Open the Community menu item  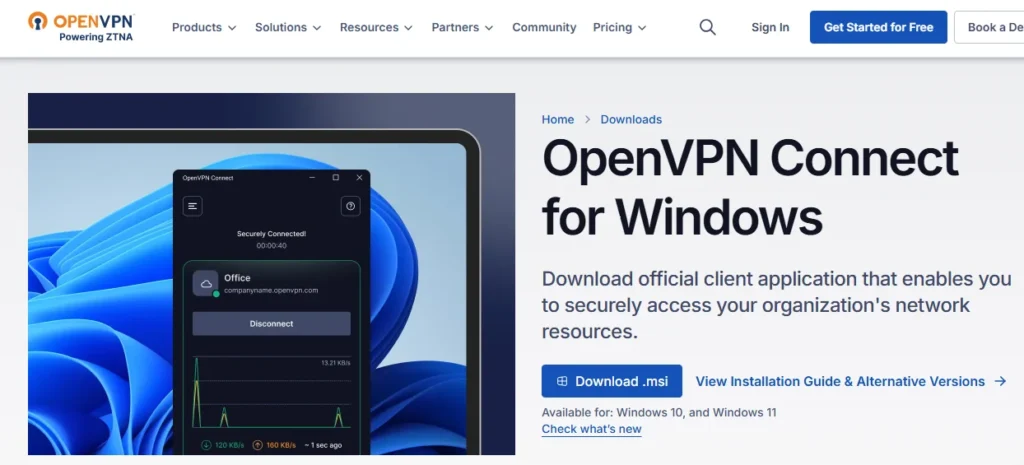[x=544, y=27]
